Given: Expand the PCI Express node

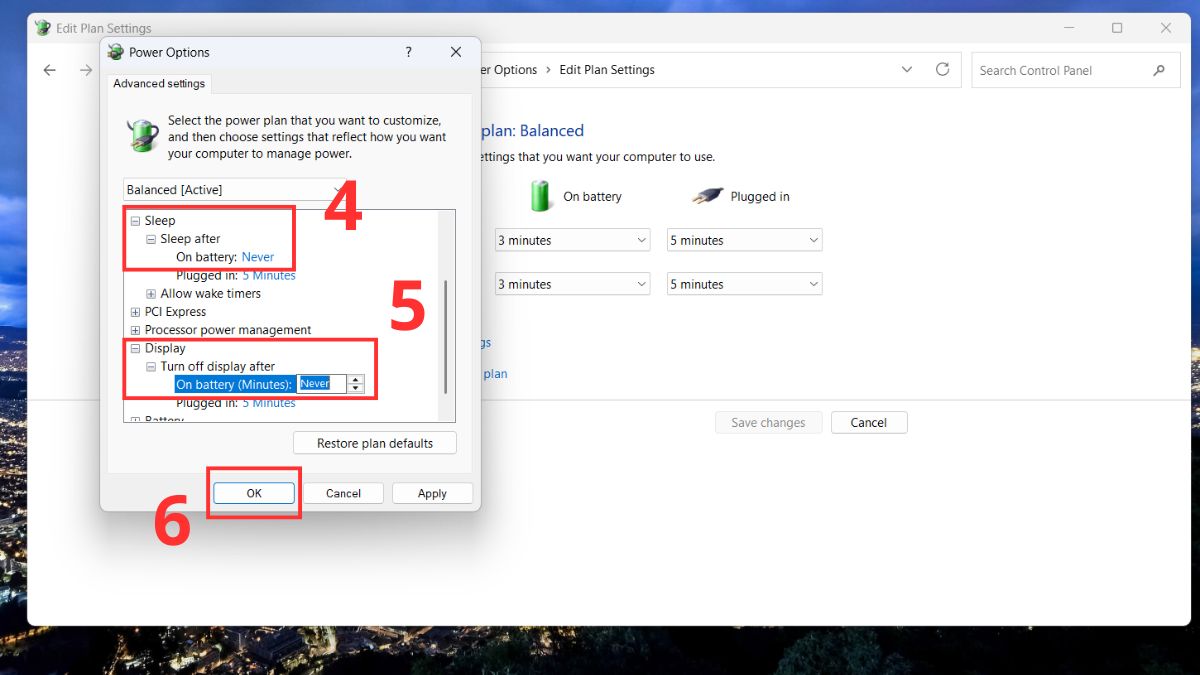Looking at the screenshot, I should (x=135, y=312).
